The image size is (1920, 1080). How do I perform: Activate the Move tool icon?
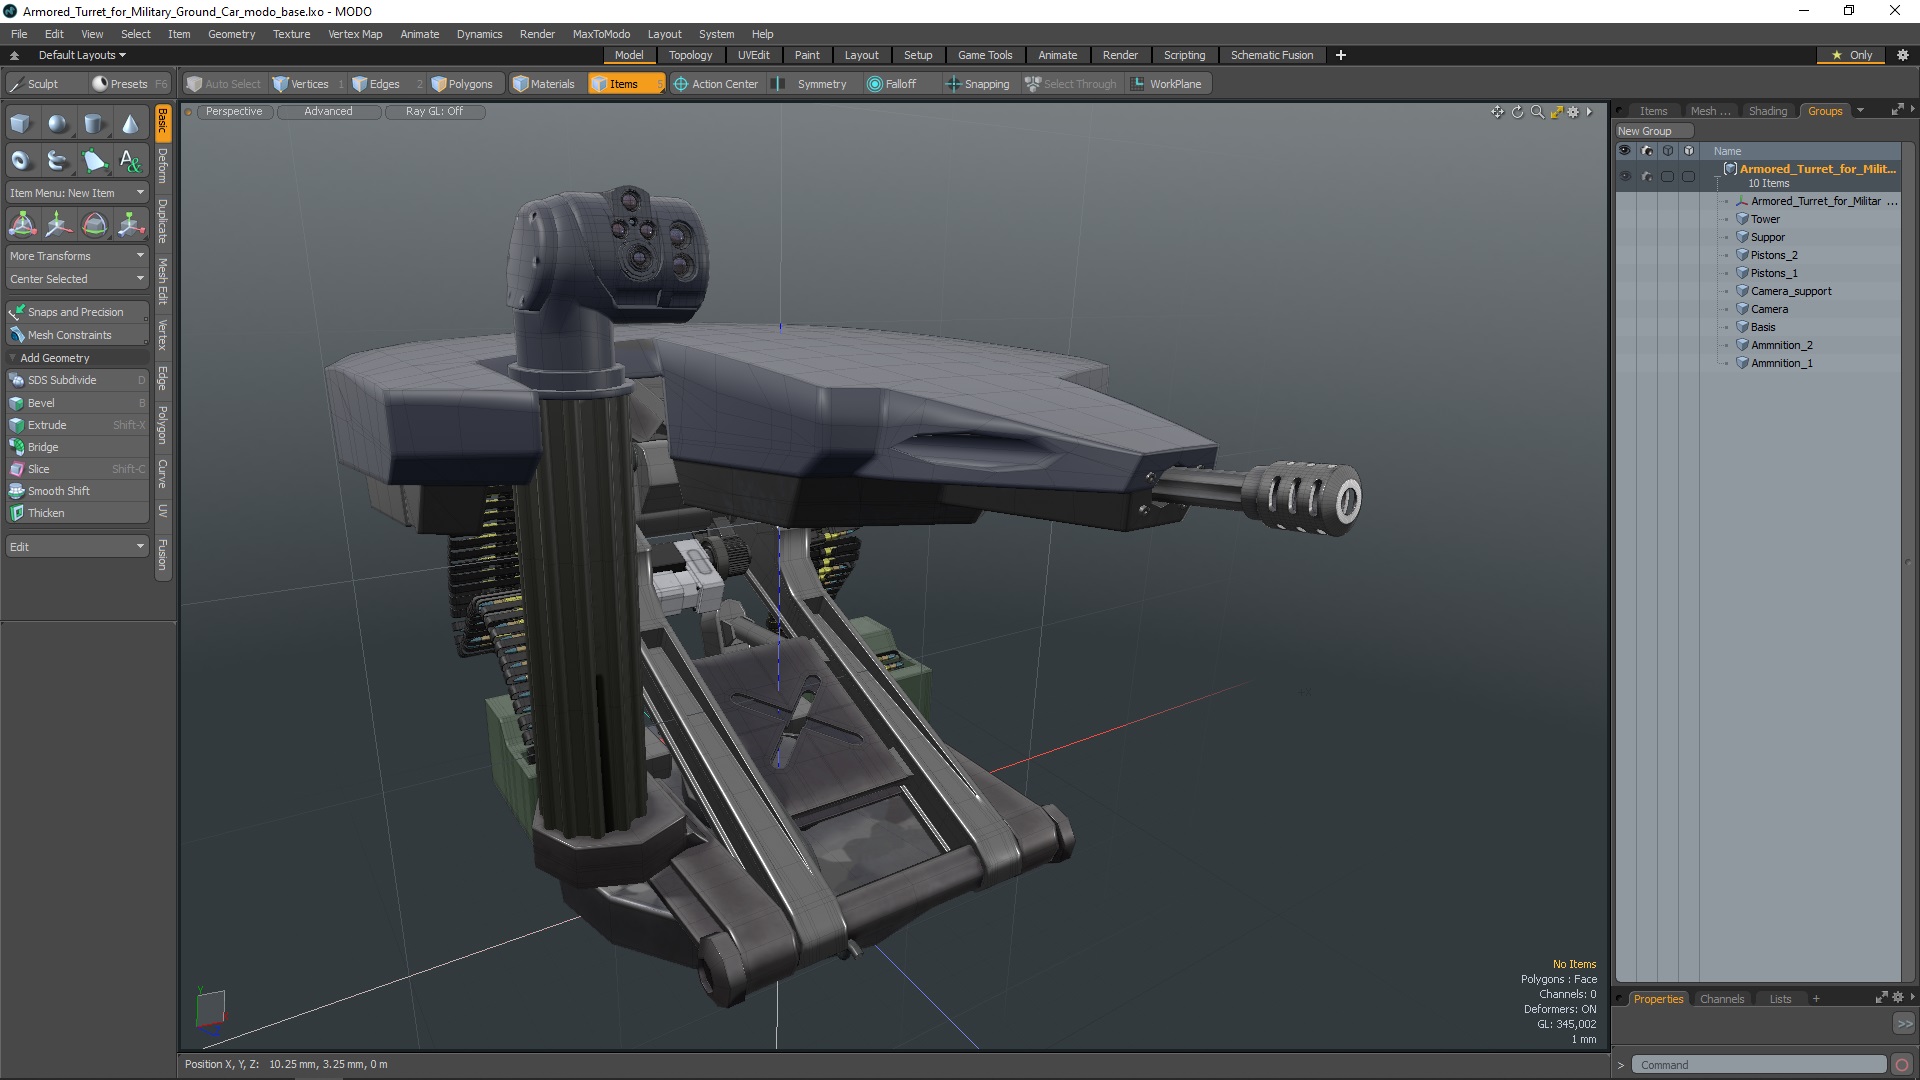coord(58,224)
